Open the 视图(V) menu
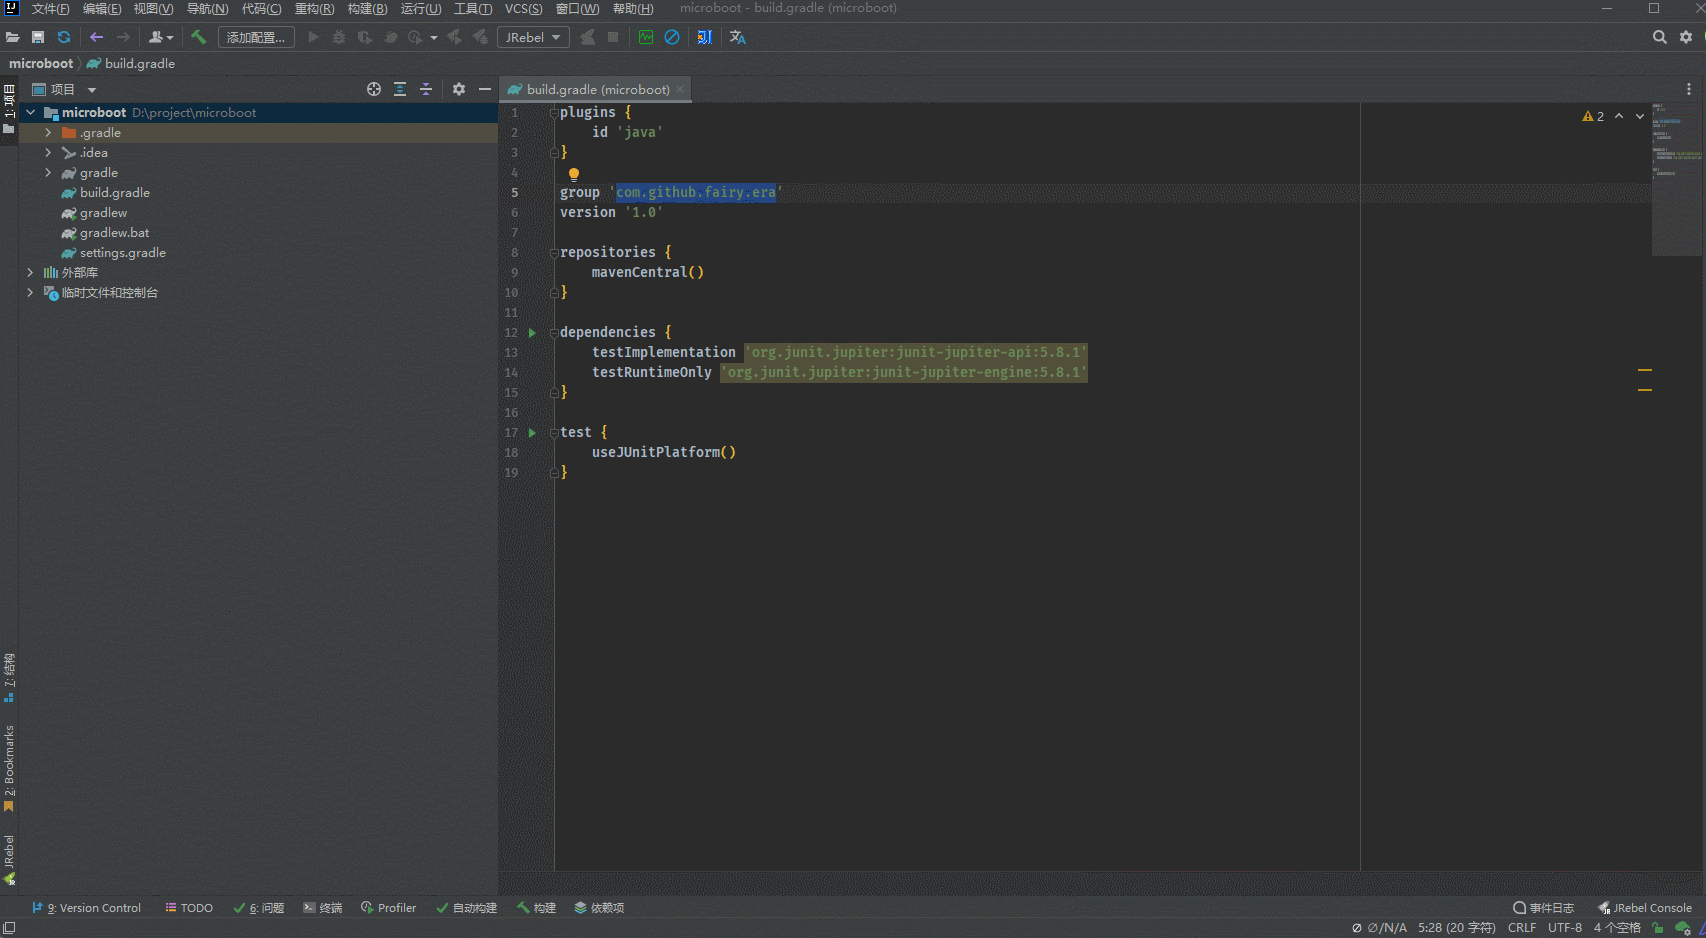Viewport: 1706px width, 938px height. pos(154,9)
